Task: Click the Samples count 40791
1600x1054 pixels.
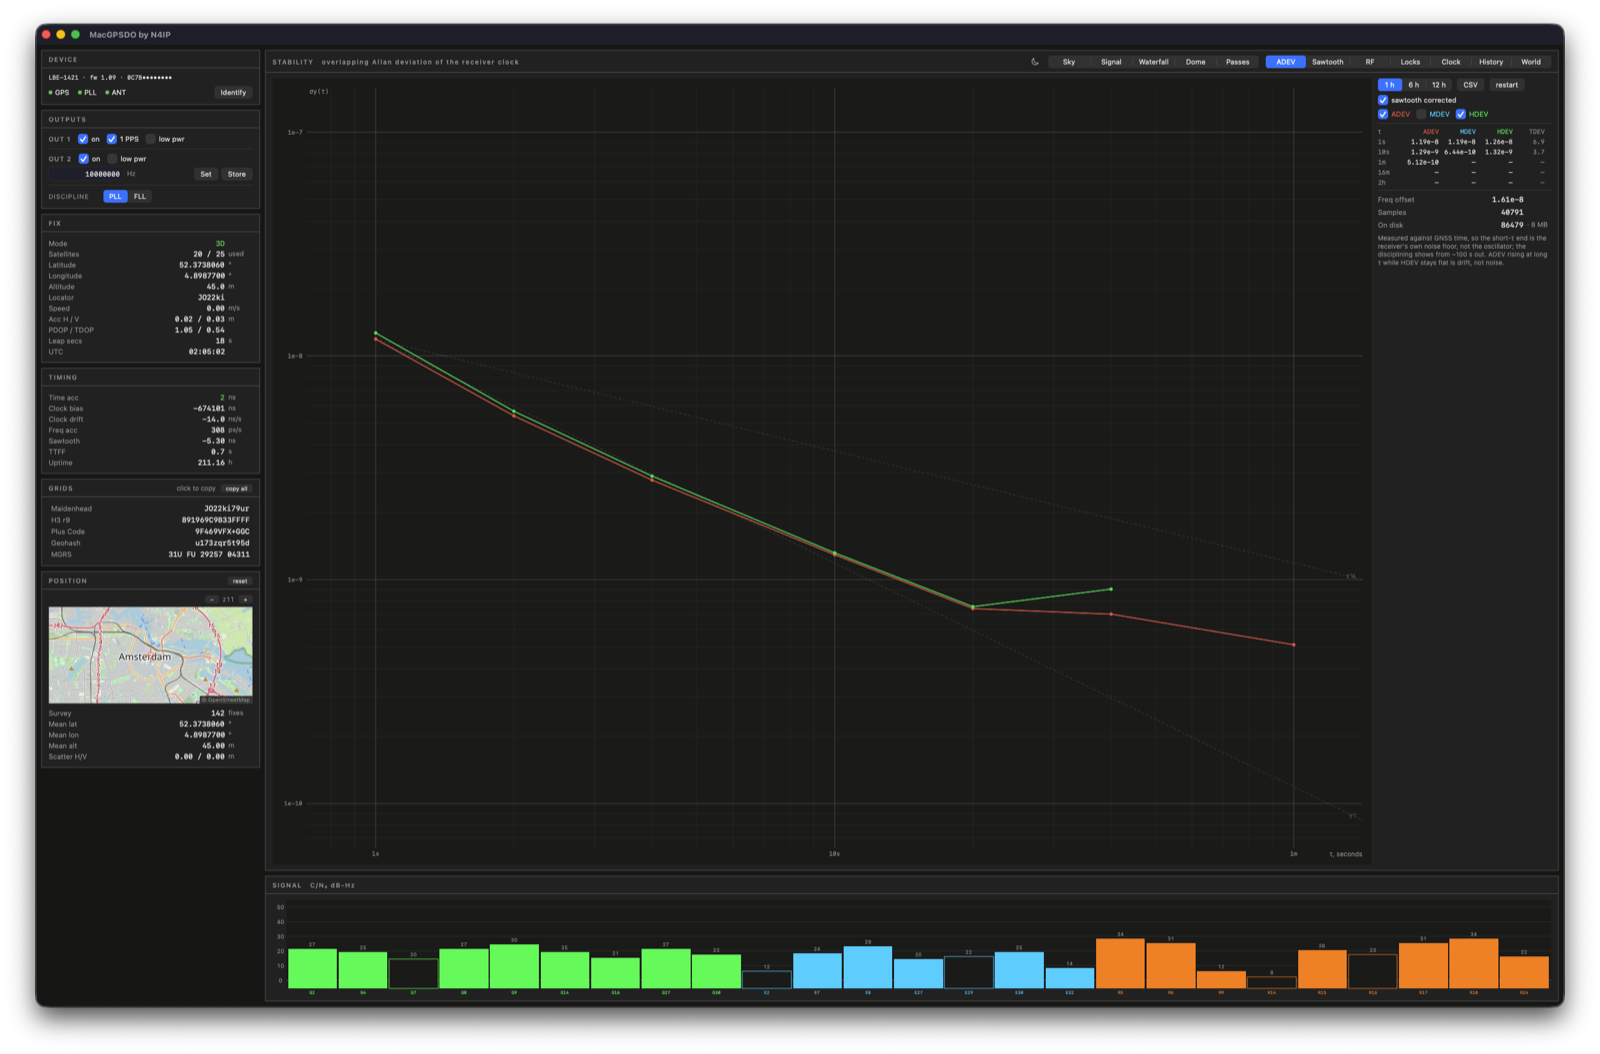Action: (1512, 212)
